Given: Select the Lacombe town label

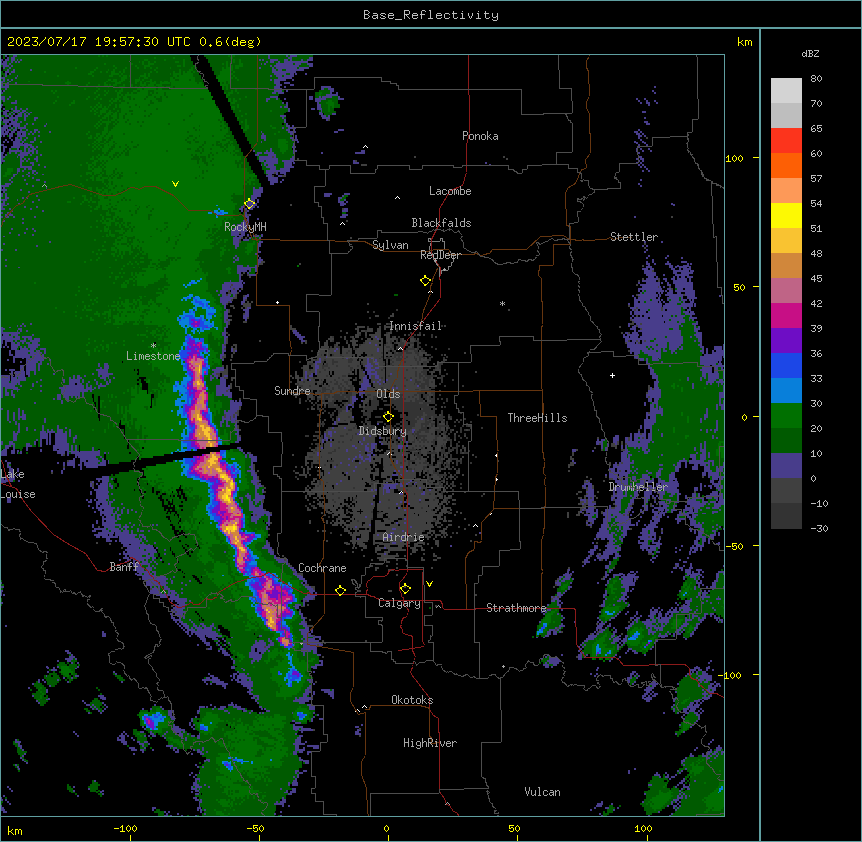Looking at the screenshot, I should coord(450,191).
